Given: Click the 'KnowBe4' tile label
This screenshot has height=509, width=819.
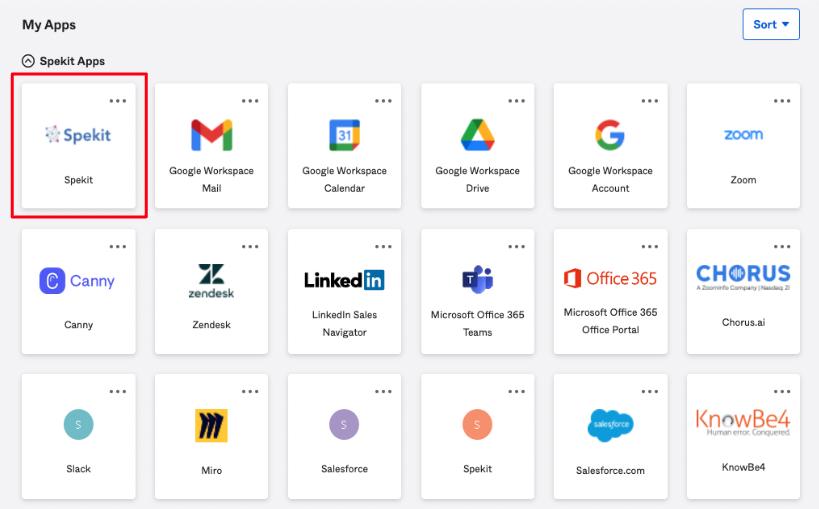Looking at the screenshot, I should (x=743, y=467).
